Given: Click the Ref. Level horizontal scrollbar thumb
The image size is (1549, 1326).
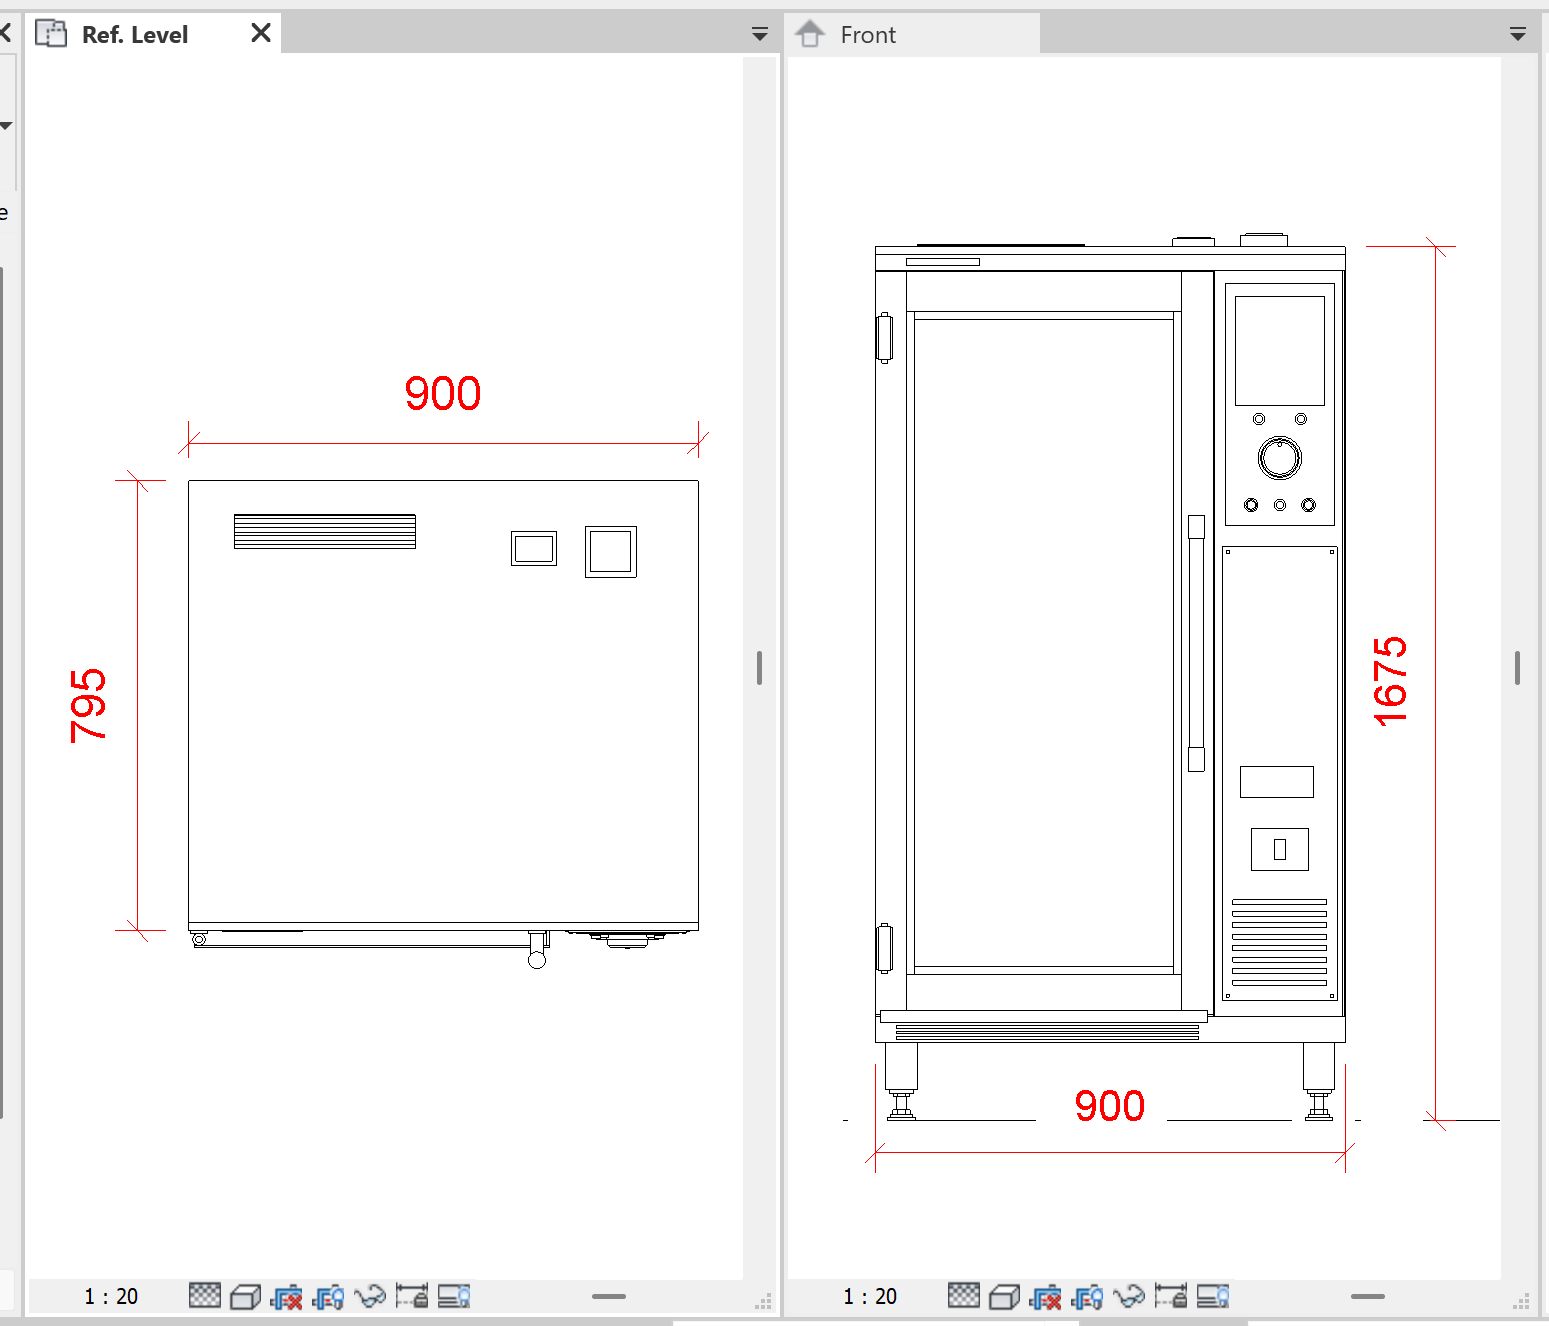Looking at the screenshot, I should (609, 1296).
